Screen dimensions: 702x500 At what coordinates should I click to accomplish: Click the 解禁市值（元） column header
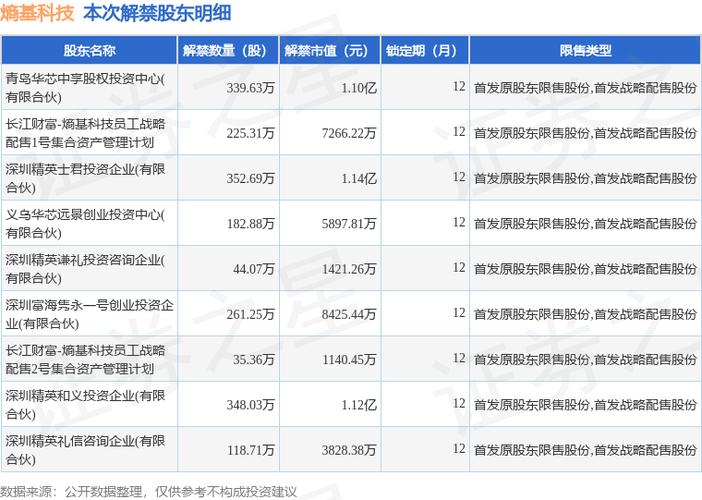click(330, 50)
